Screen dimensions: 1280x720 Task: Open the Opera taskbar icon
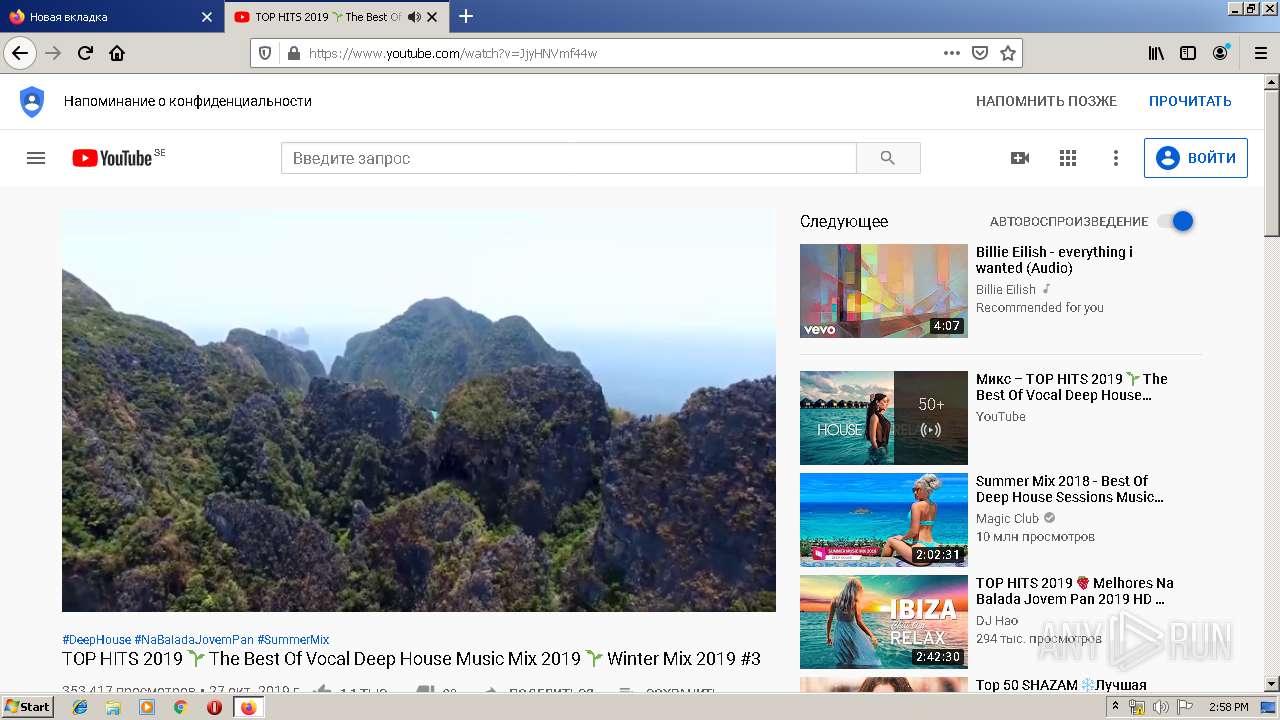[214, 707]
